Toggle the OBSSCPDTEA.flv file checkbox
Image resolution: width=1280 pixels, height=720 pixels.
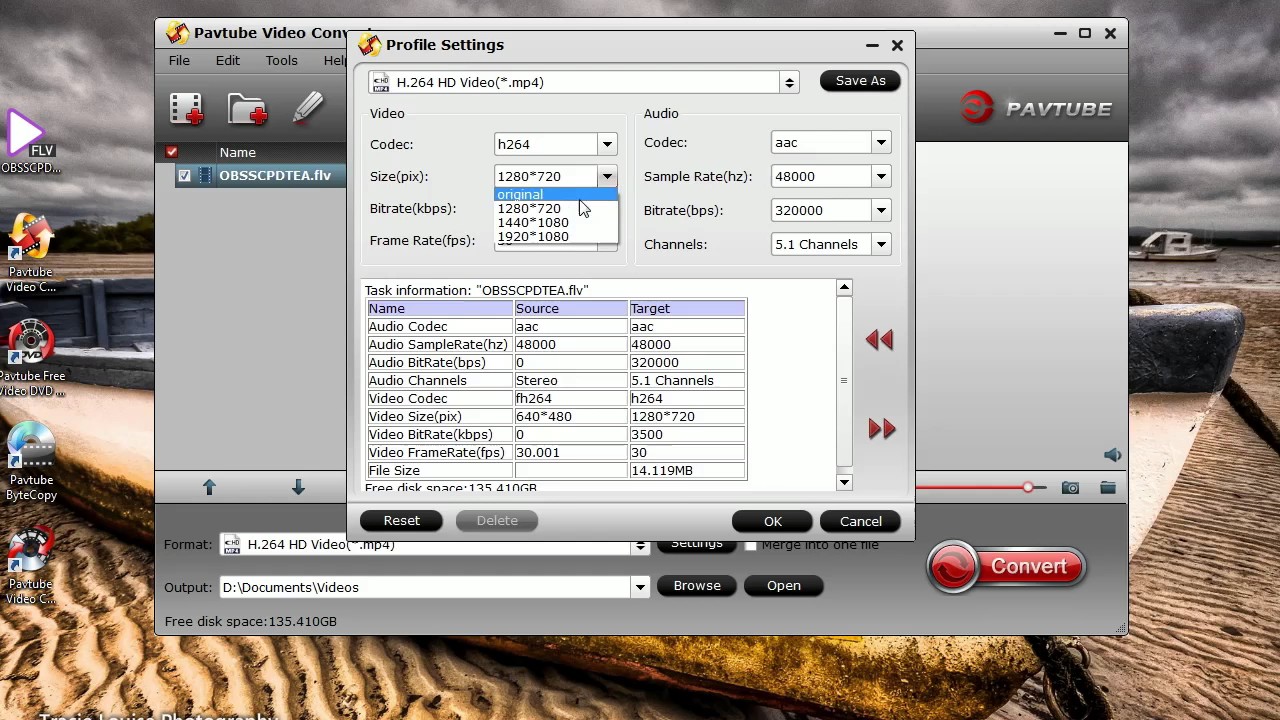[184, 176]
